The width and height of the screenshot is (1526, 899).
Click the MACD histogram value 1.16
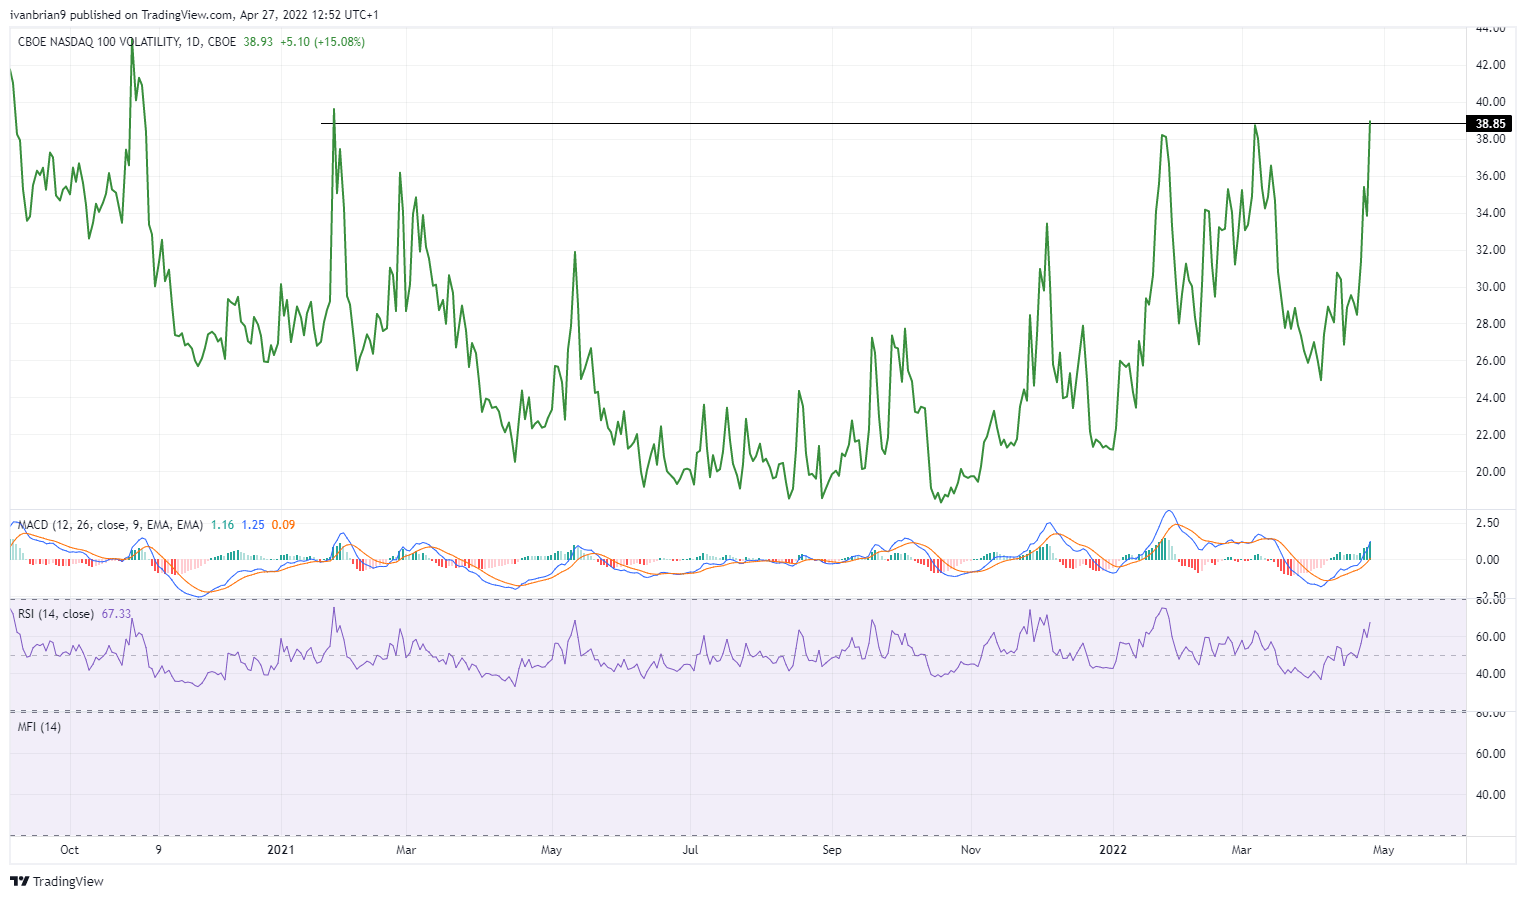222,525
